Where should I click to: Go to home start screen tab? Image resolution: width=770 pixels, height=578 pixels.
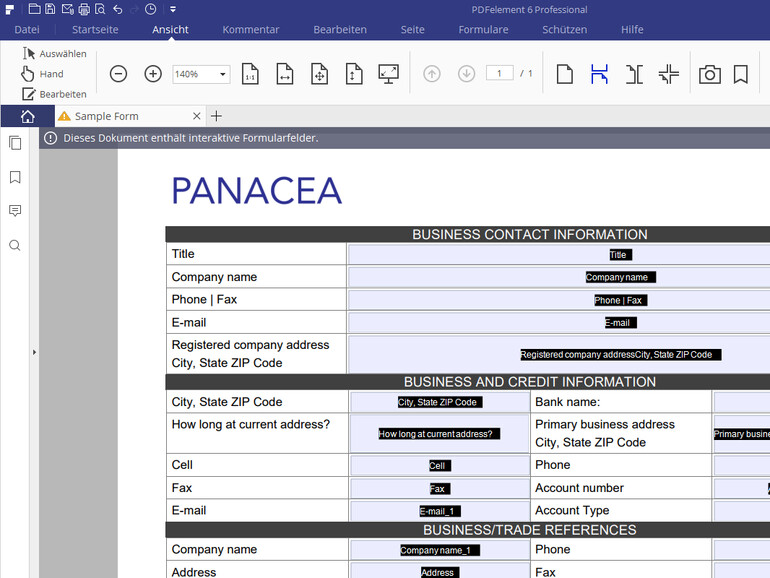coord(28,116)
